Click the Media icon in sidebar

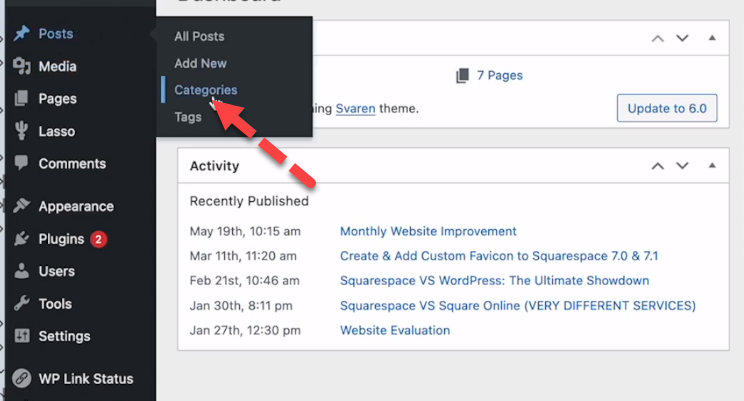[21, 66]
